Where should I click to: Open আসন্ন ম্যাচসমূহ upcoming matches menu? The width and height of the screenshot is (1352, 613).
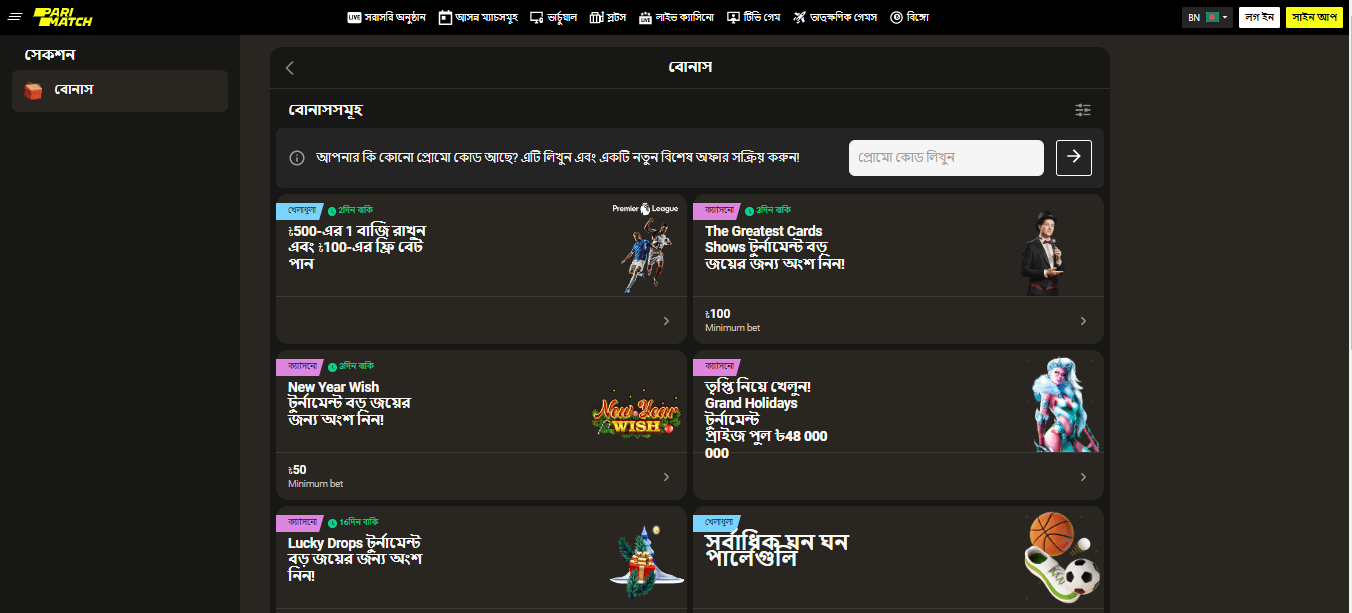[x=478, y=17]
